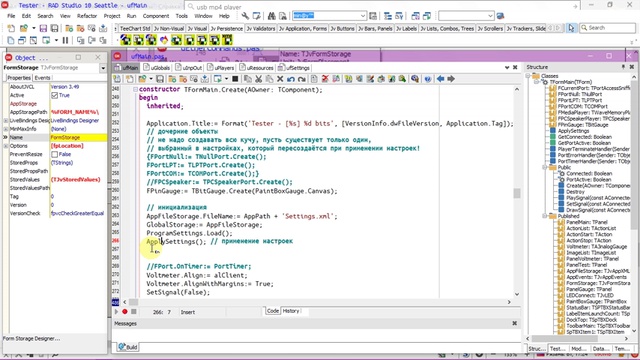Click the black Stop square in editor toolbar
Screen dimensions: 640x360
[x=235, y=79]
